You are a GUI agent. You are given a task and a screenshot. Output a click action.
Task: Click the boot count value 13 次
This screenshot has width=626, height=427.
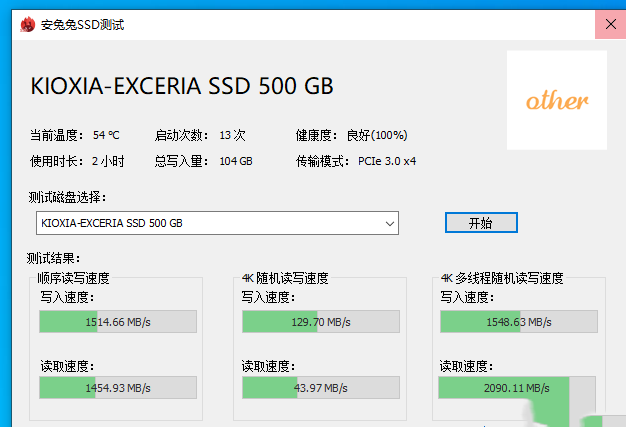pos(232,135)
